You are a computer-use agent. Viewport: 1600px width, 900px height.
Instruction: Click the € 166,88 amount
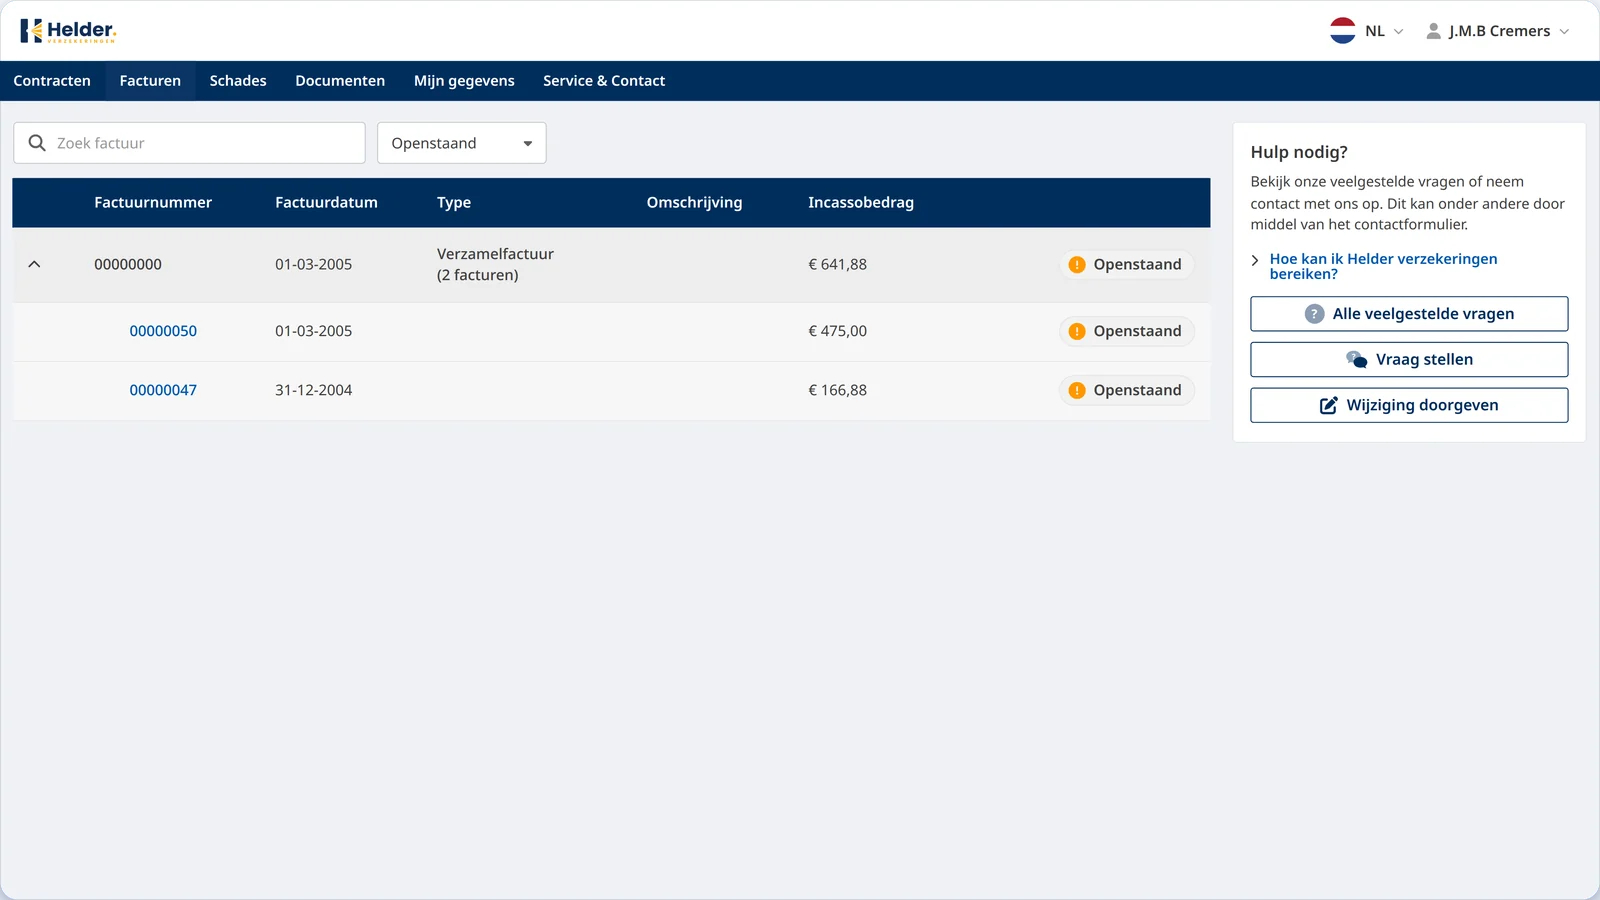pos(837,390)
